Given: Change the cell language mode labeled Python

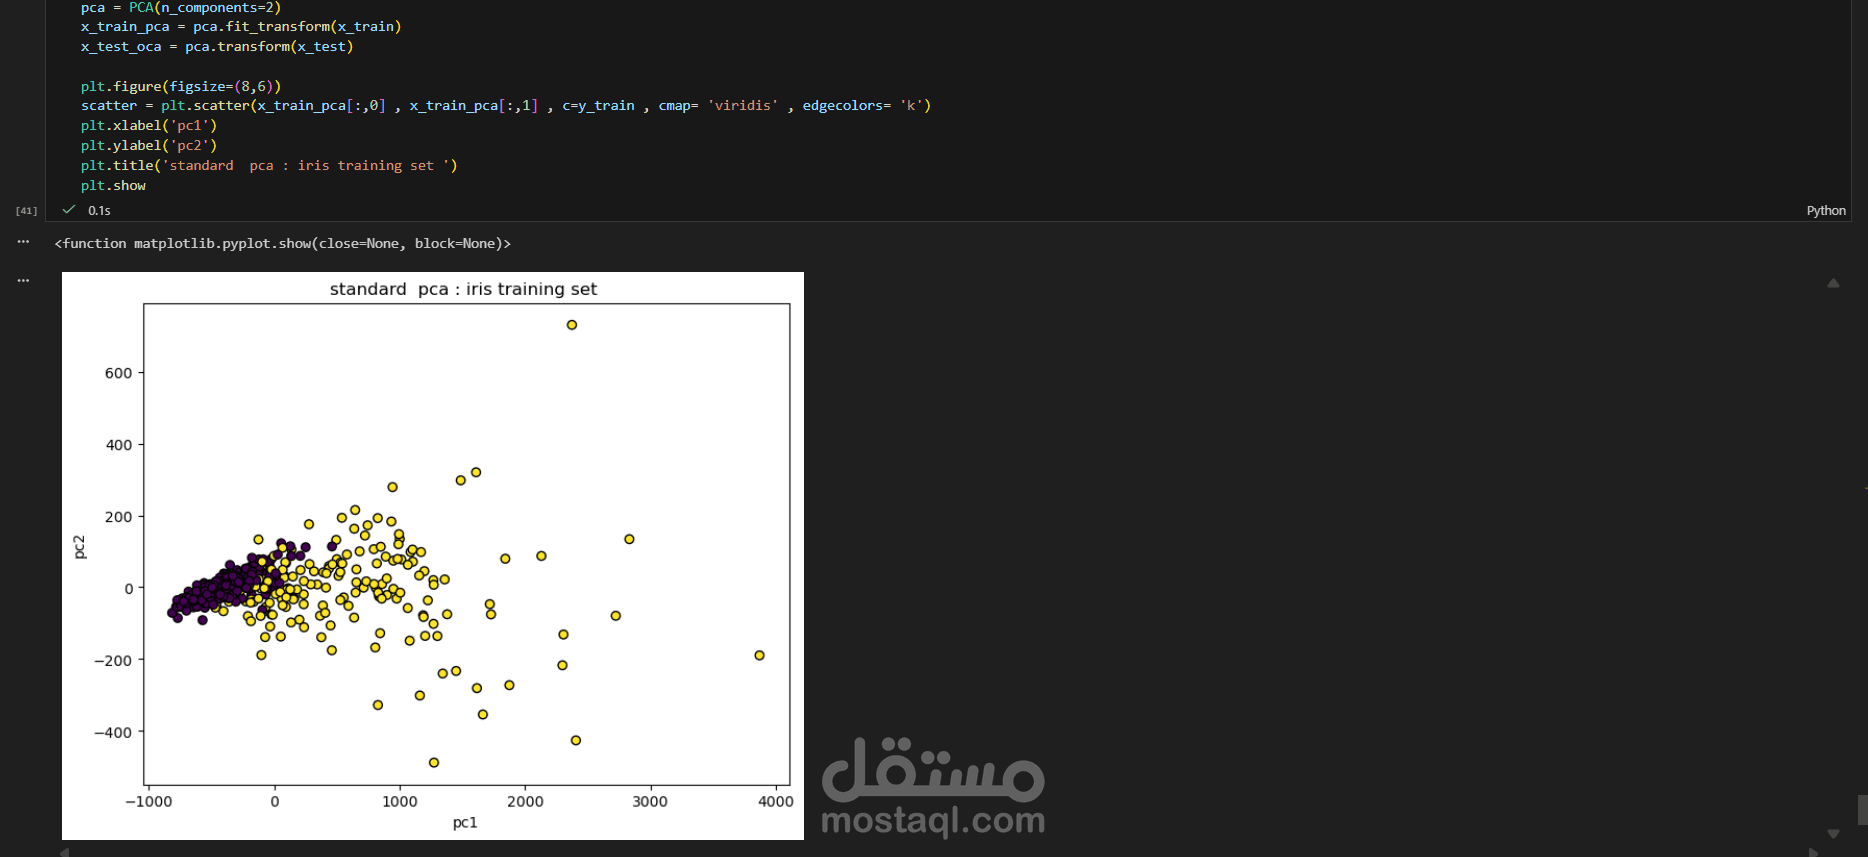Looking at the screenshot, I should coord(1826,210).
